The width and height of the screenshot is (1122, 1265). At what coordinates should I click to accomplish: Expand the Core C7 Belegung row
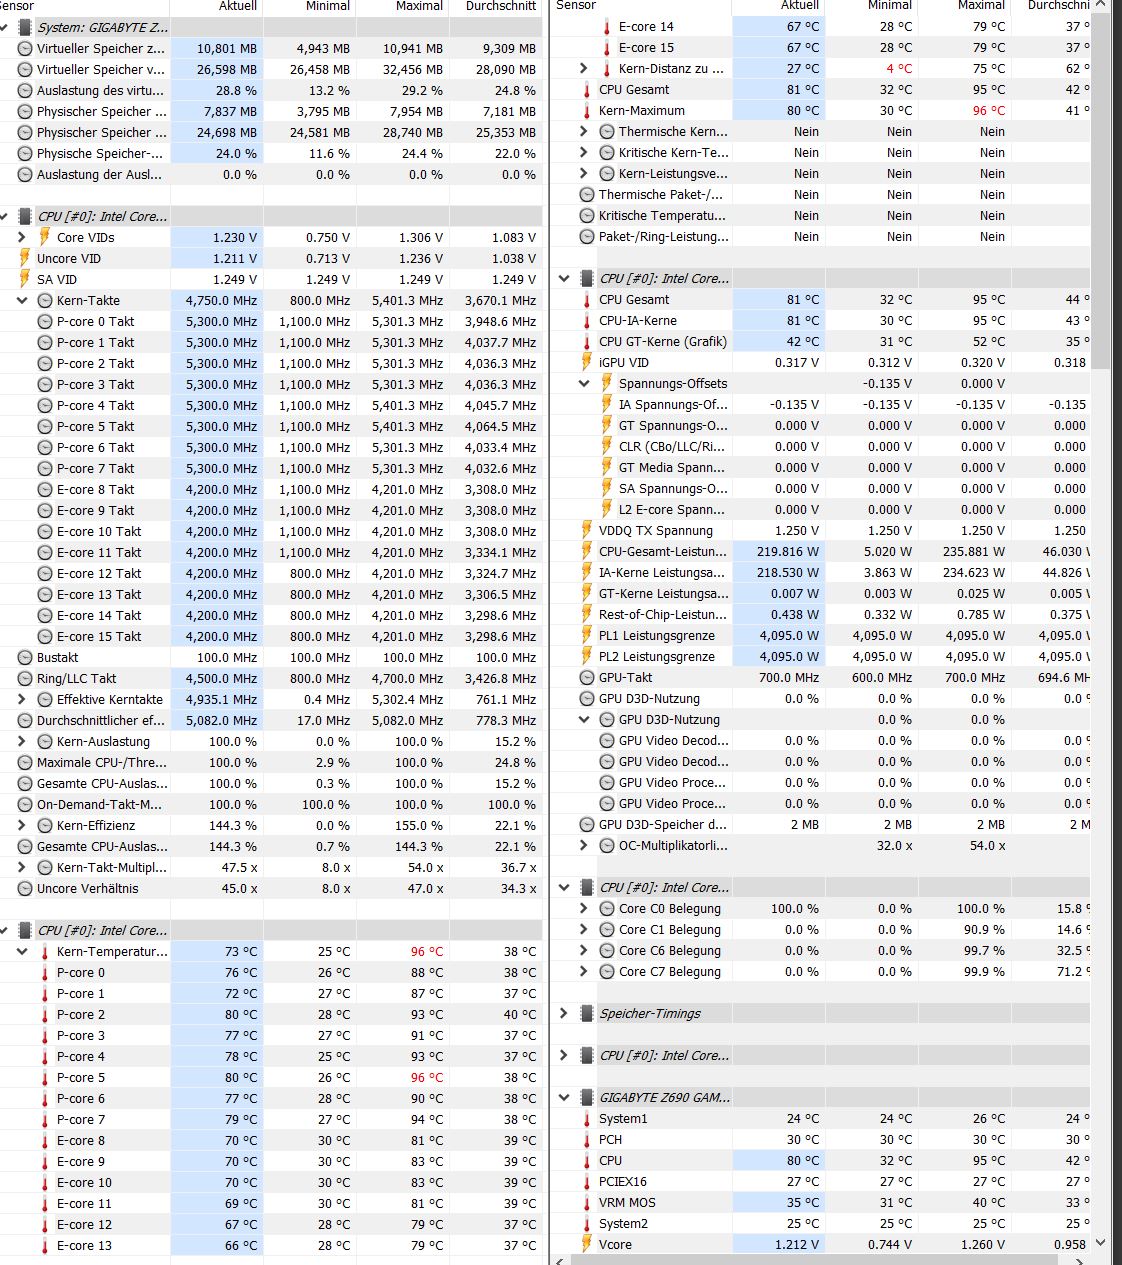point(584,971)
